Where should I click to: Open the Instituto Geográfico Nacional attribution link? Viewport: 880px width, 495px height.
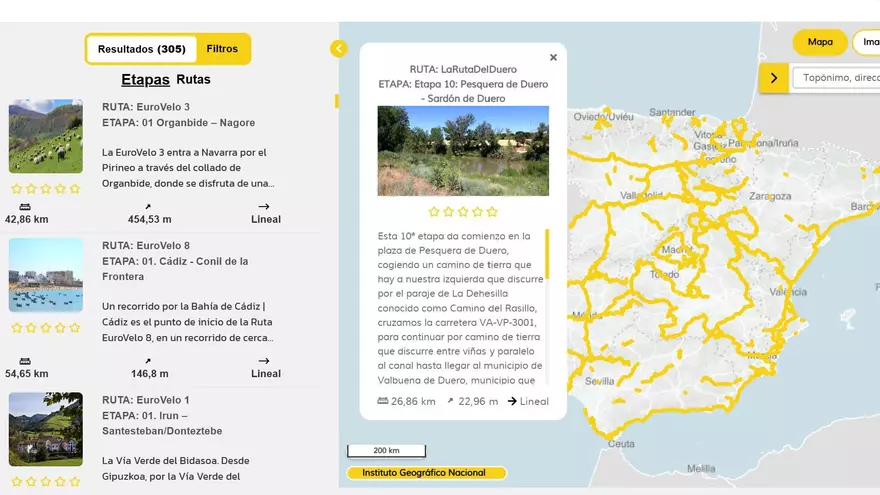(424, 473)
